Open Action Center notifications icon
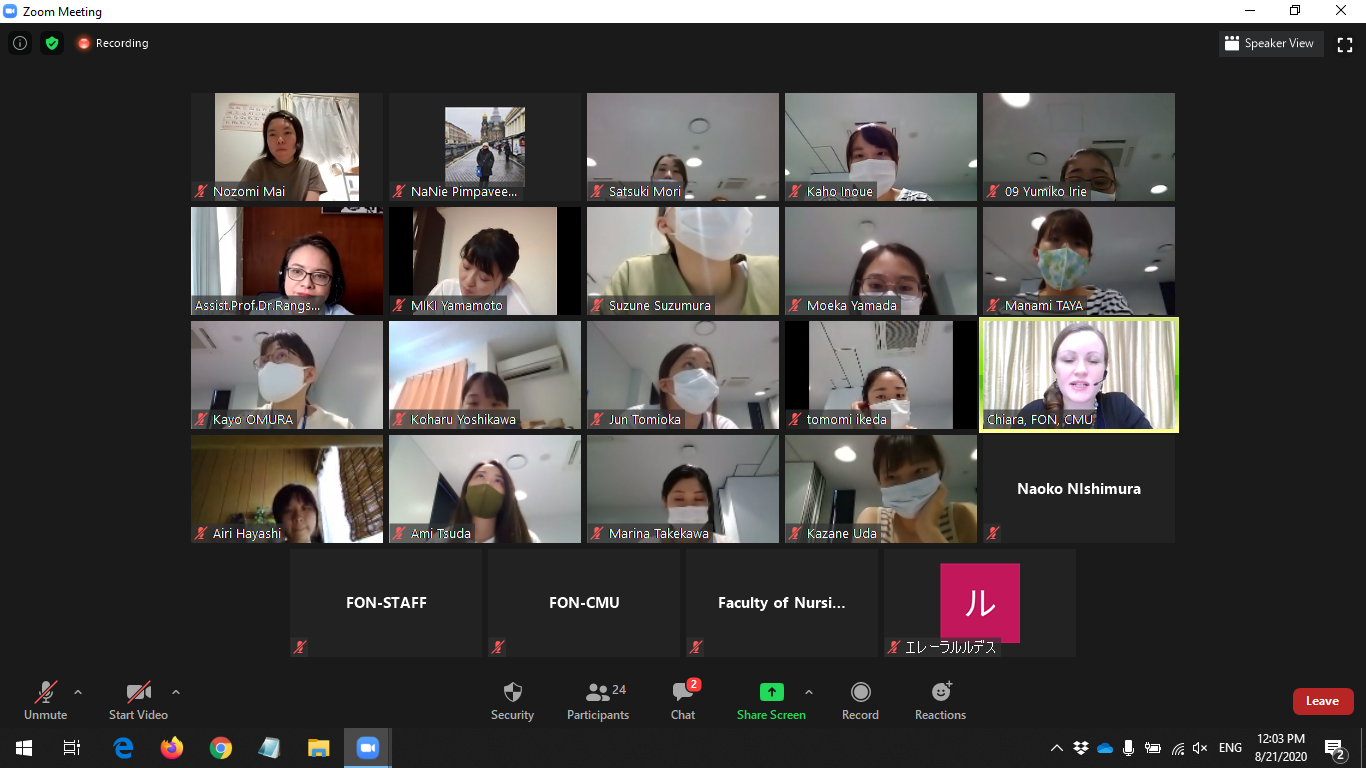1366x768 pixels. [1335, 748]
